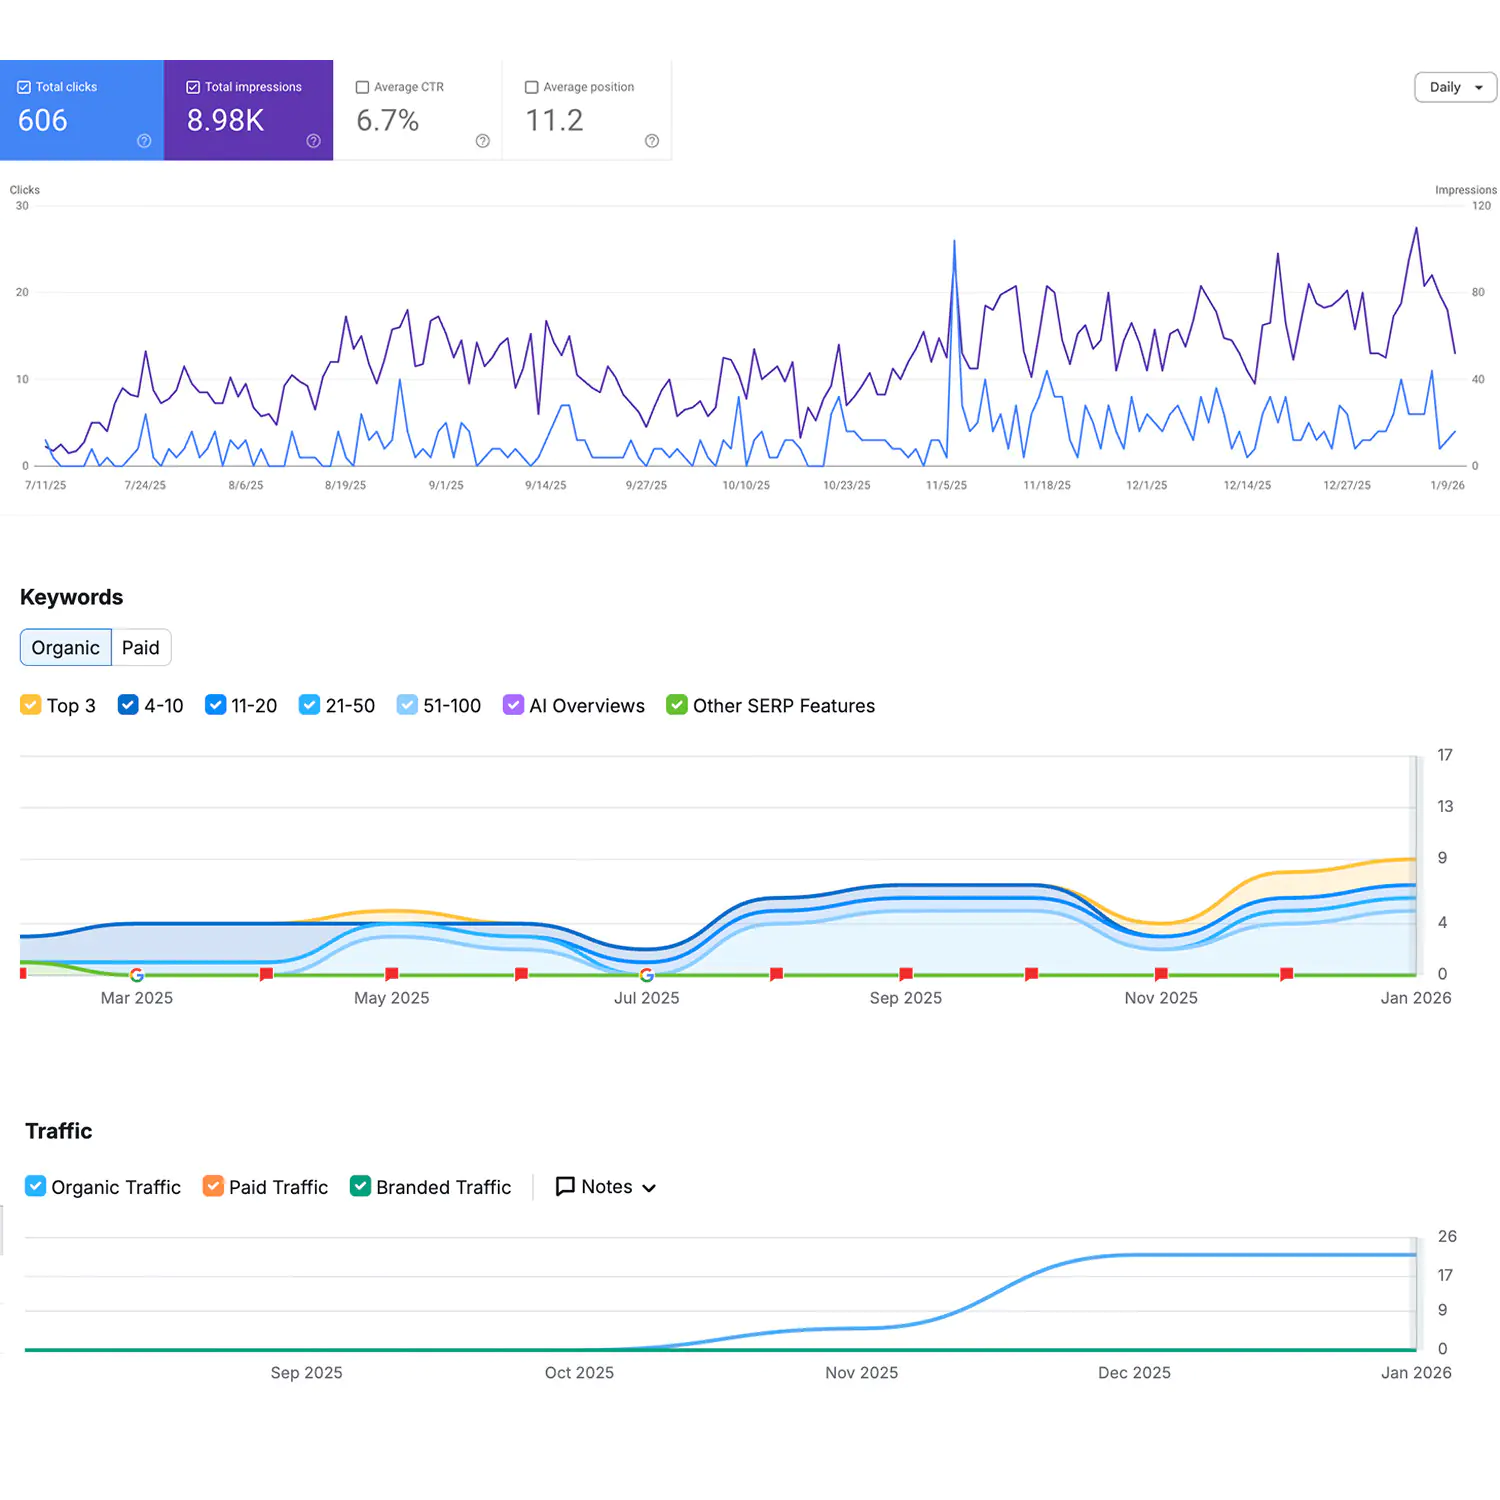The image size is (1500, 1500).
Task: Enable the Average position metric checkbox
Action: tap(532, 87)
